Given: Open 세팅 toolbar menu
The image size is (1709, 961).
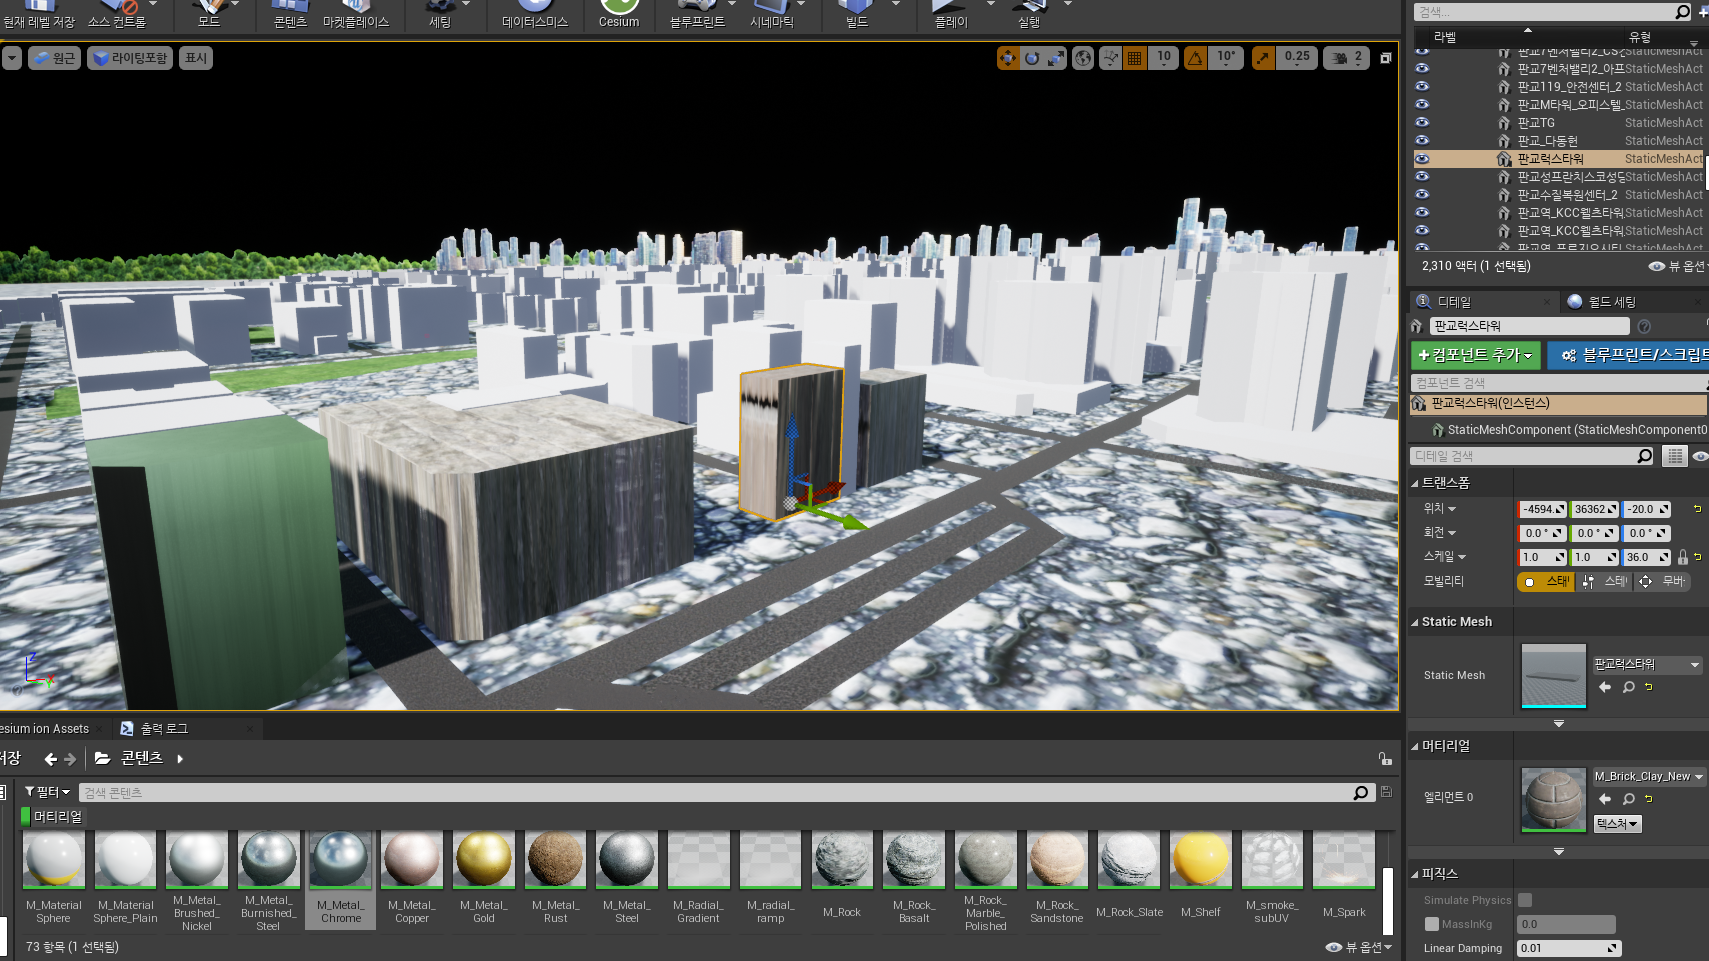Looking at the screenshot, I should [x=440, y=15].
